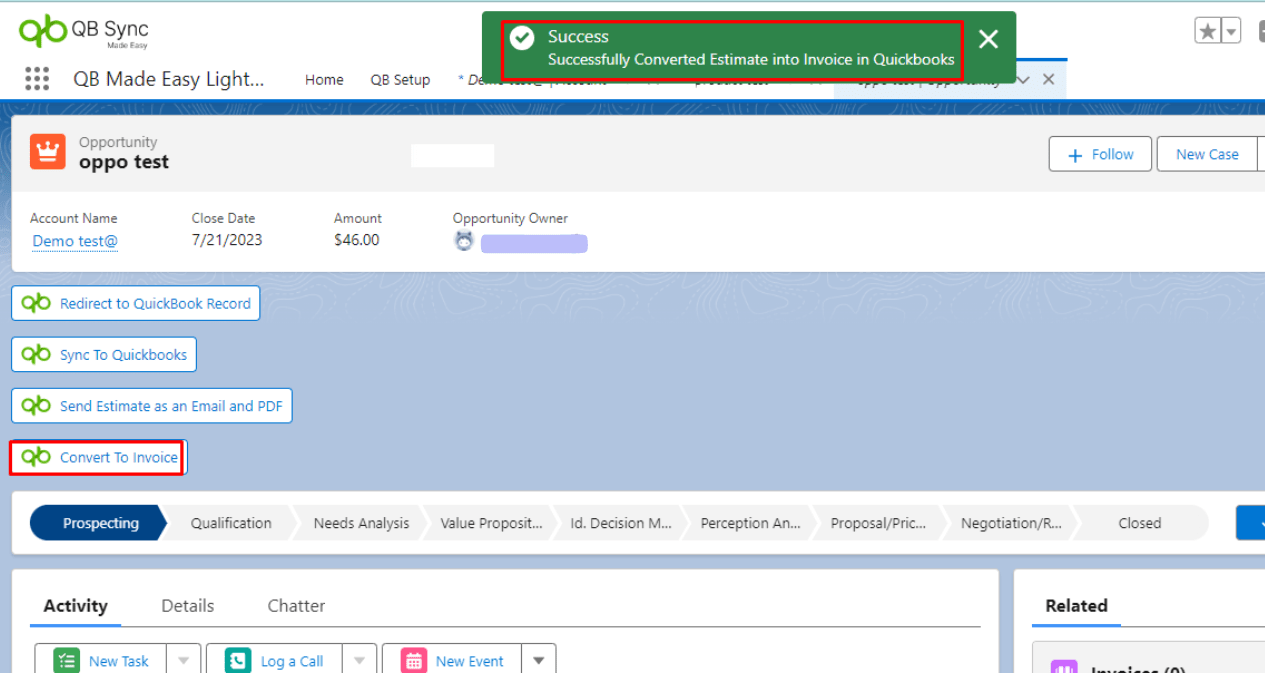Click the Amount value $46.00

coord(357,240)
